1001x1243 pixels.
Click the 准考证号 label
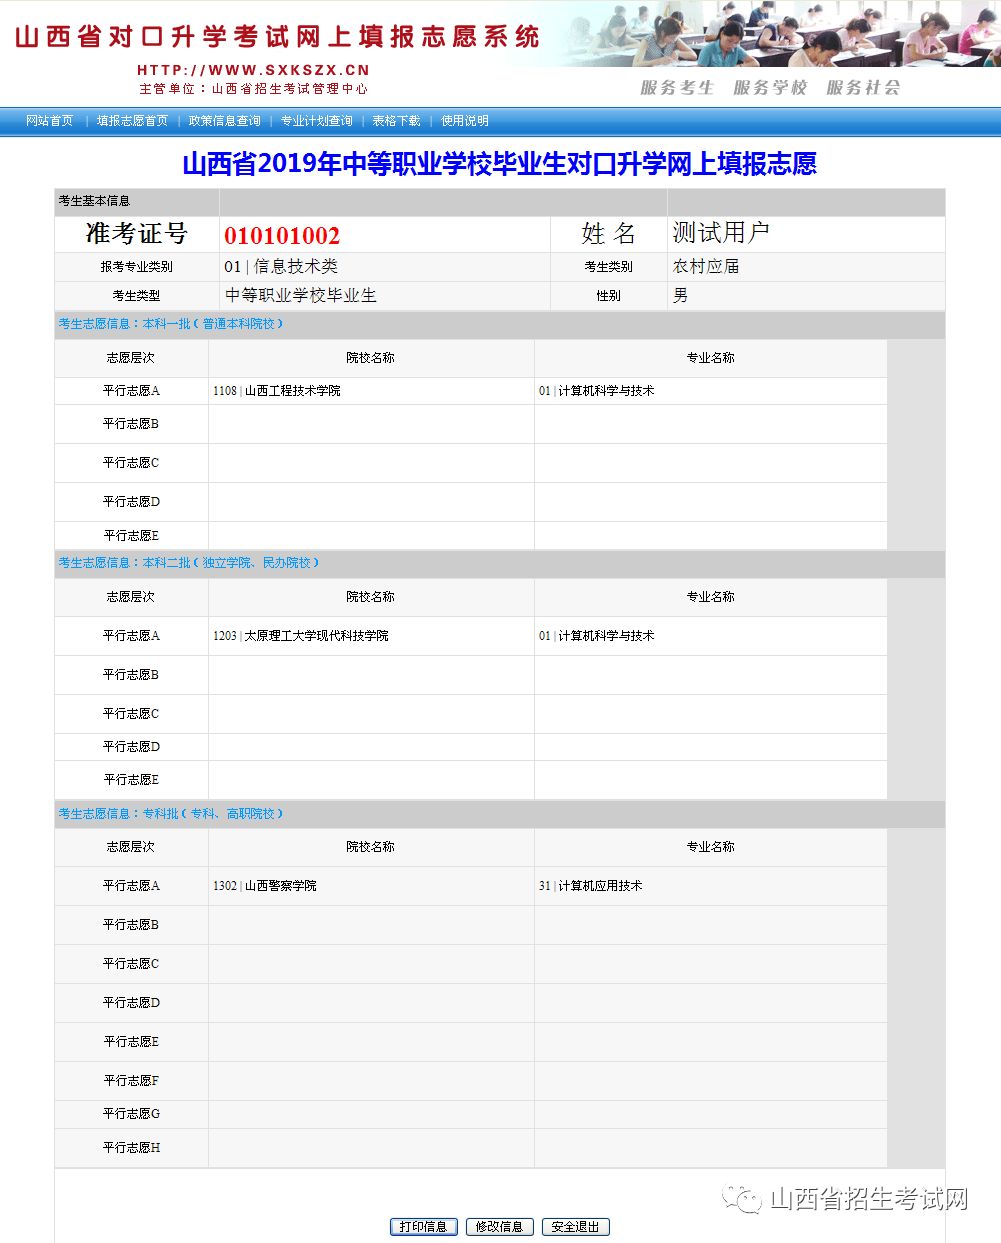tap(137, 234)
